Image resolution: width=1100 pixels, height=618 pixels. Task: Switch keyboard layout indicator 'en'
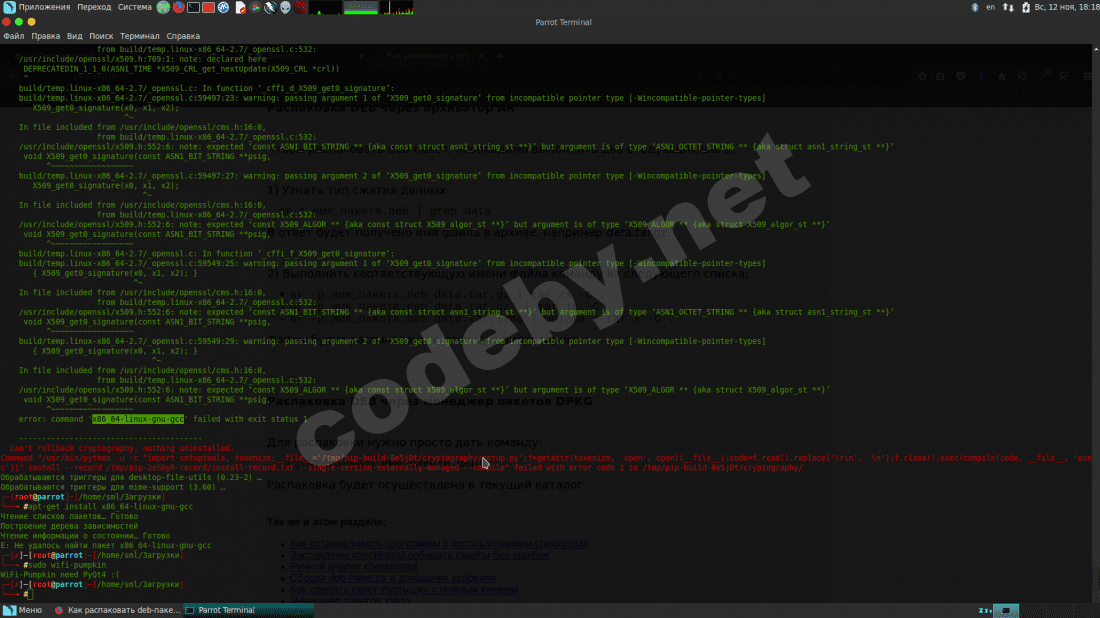991,7
